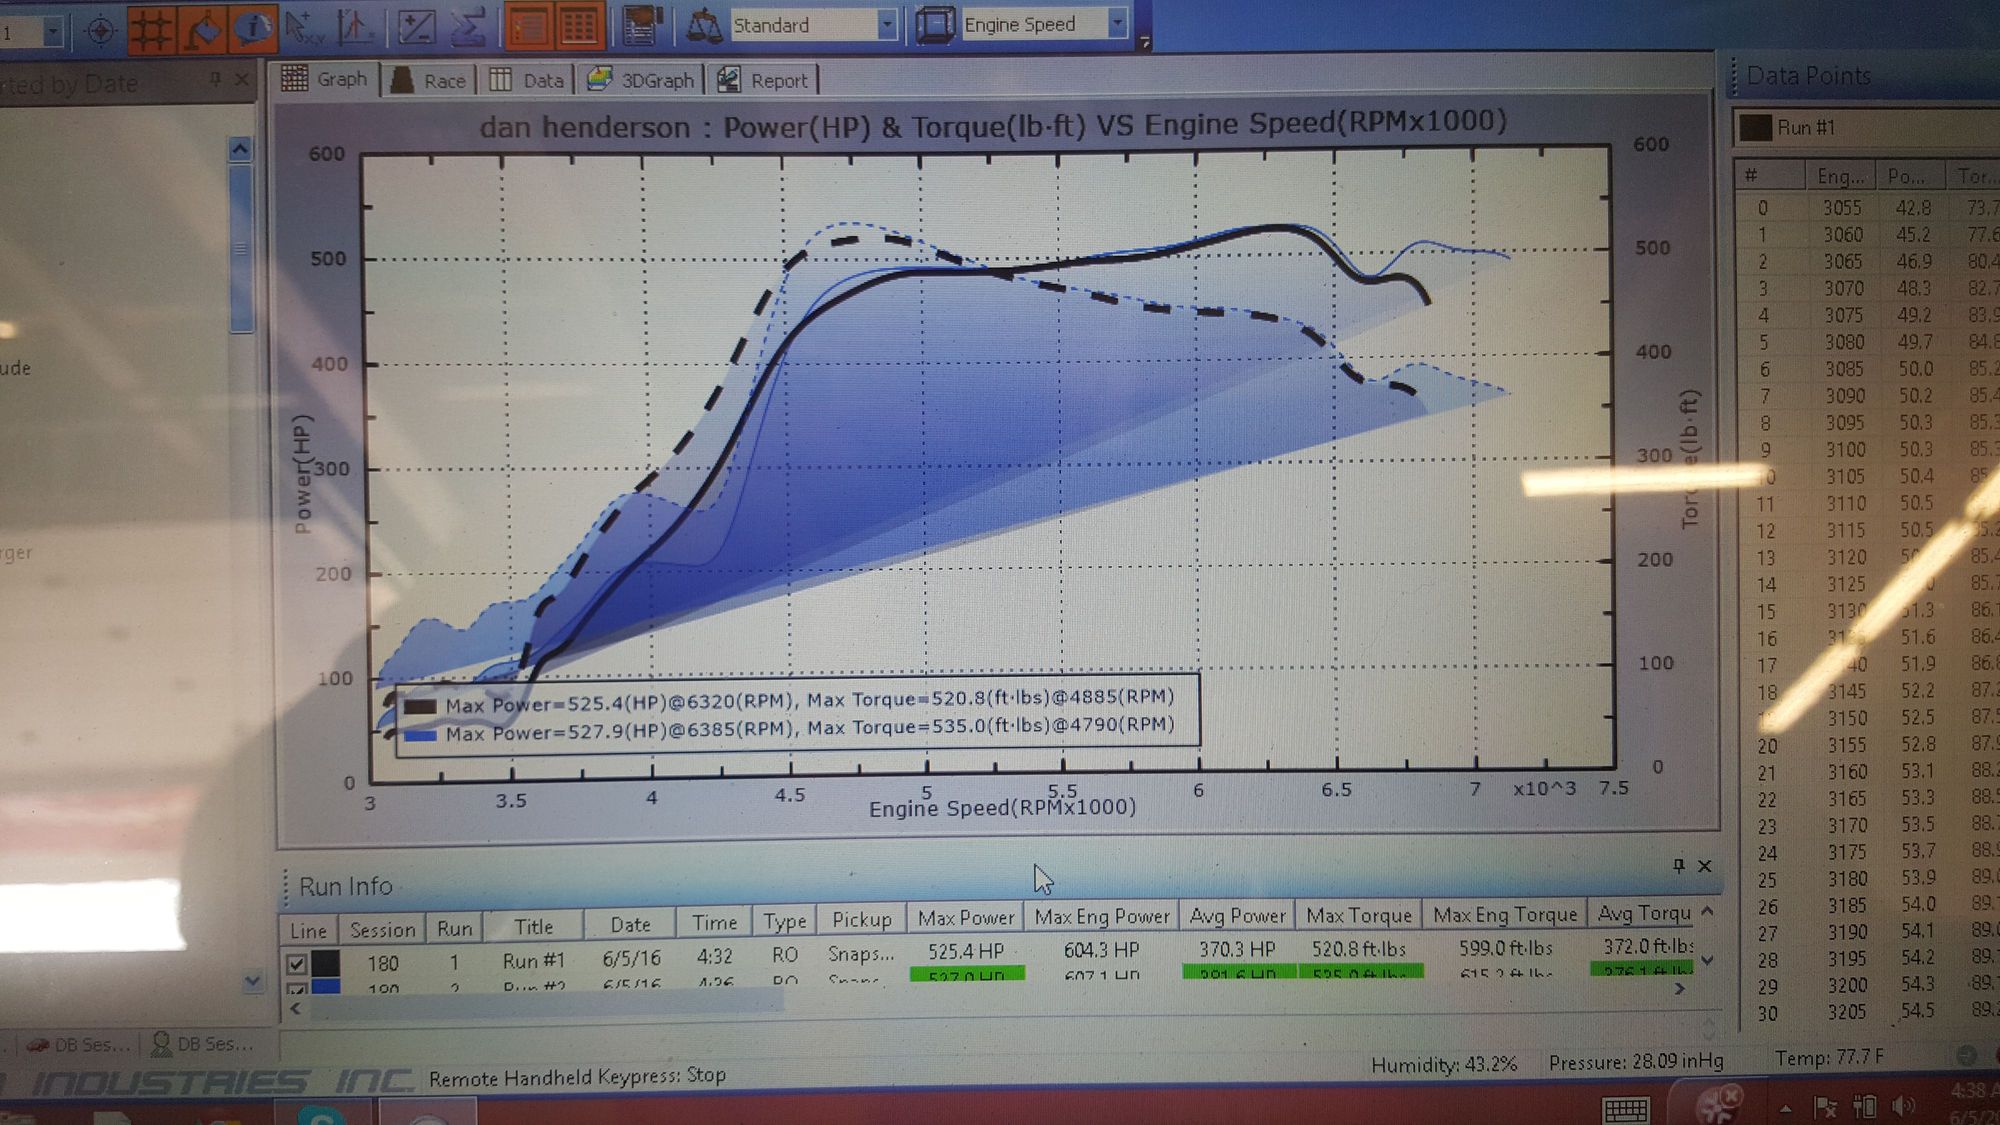Open the Engine Speed axis dropdown
Viewport: 2000px width, 1125px height.
click(1117, 23)
